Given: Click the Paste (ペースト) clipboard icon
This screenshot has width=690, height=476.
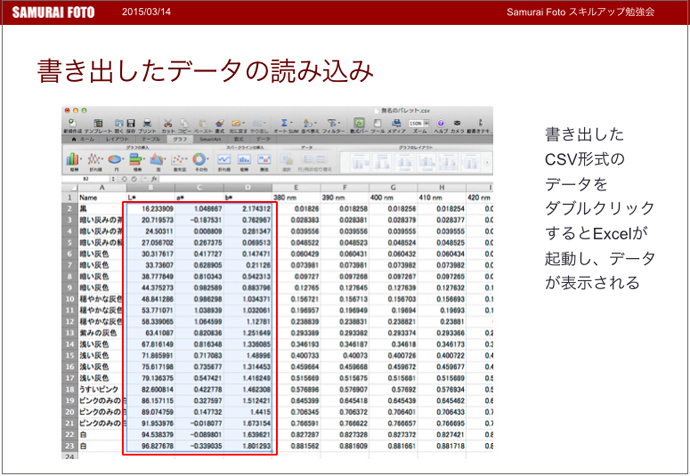Looking at the screenshot, I should [x=203, y=123].
